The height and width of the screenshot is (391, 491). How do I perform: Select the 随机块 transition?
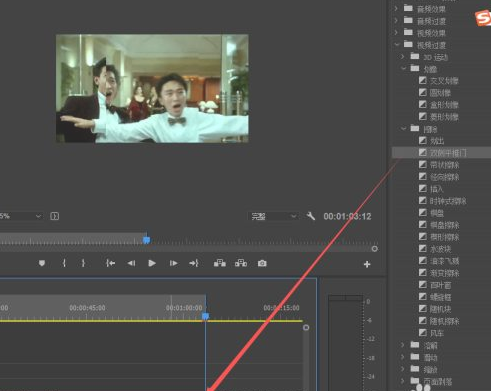click(440, 309)
